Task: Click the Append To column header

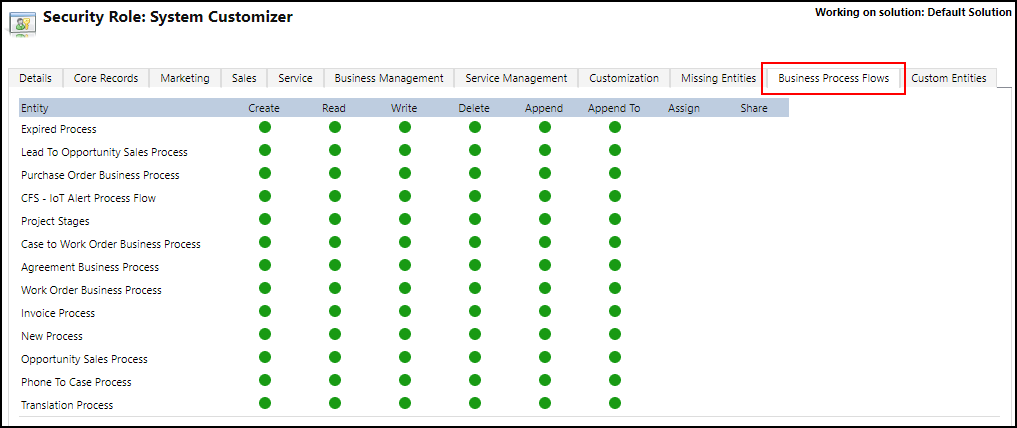Action: [614, 108]
